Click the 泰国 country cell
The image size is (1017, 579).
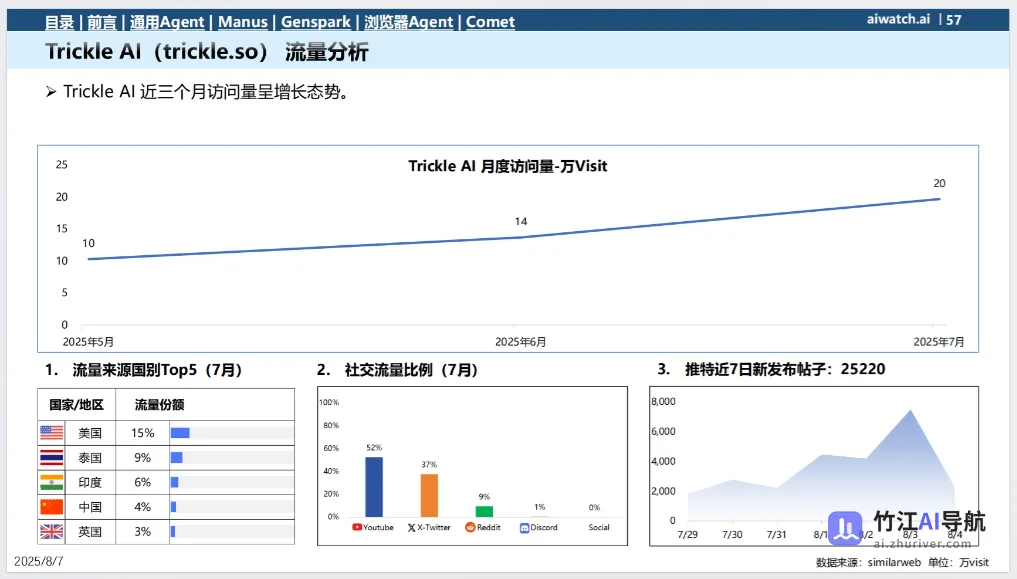point(90,458)
